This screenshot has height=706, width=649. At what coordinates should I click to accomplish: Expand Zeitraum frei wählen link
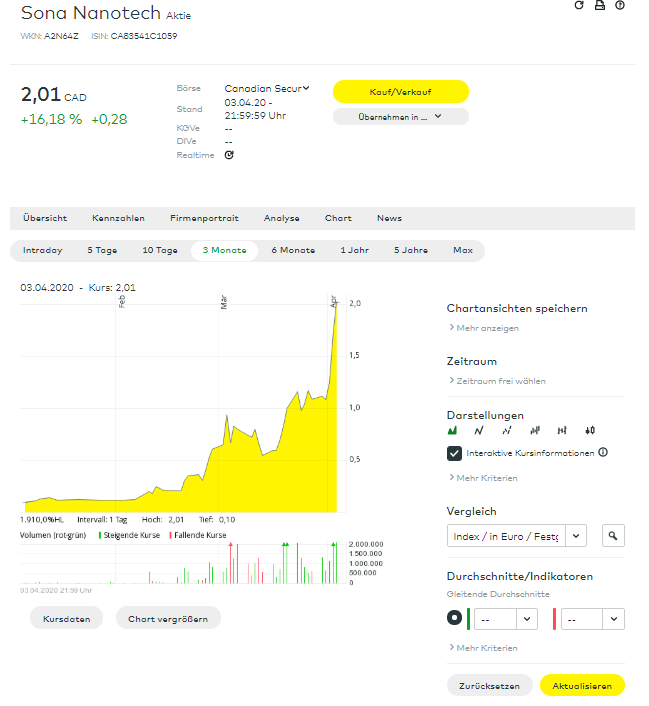pyautogui.click(x=500, y=381)
